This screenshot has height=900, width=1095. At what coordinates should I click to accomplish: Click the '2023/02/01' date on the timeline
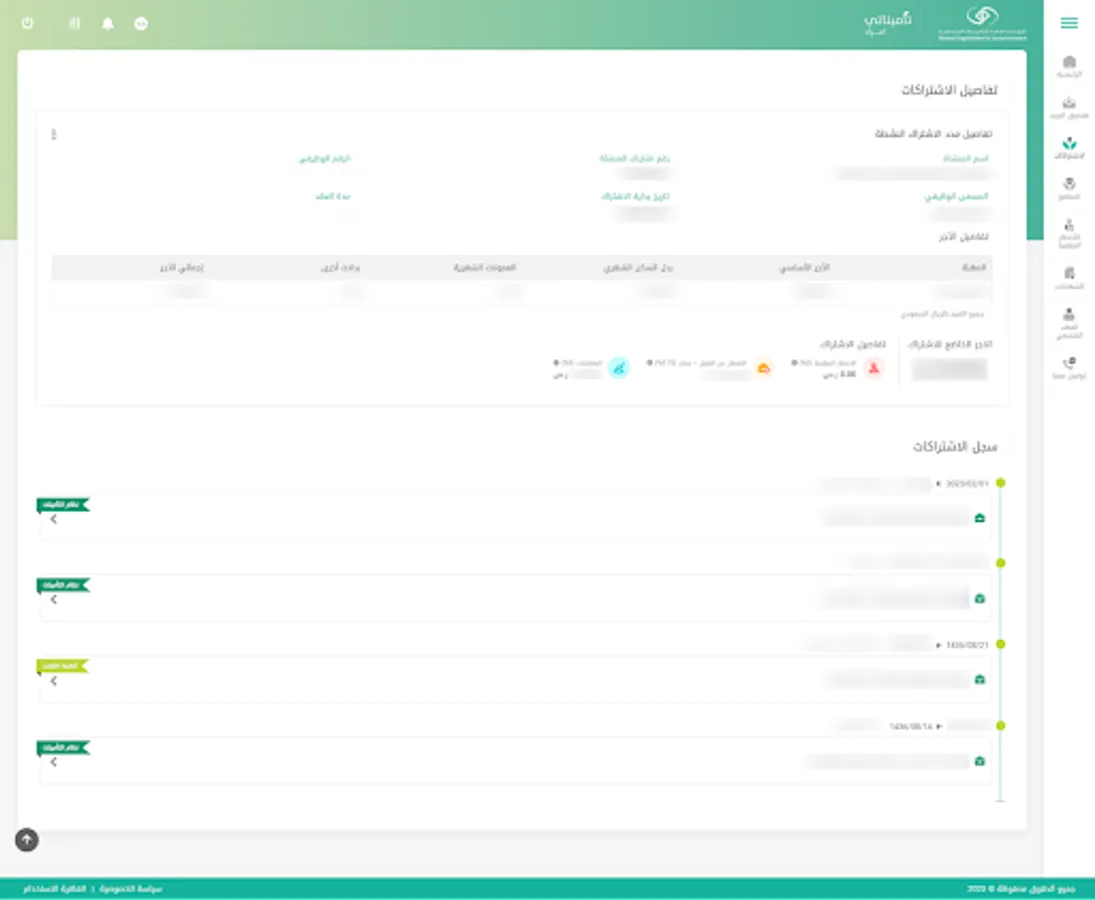tap(967, 483)
